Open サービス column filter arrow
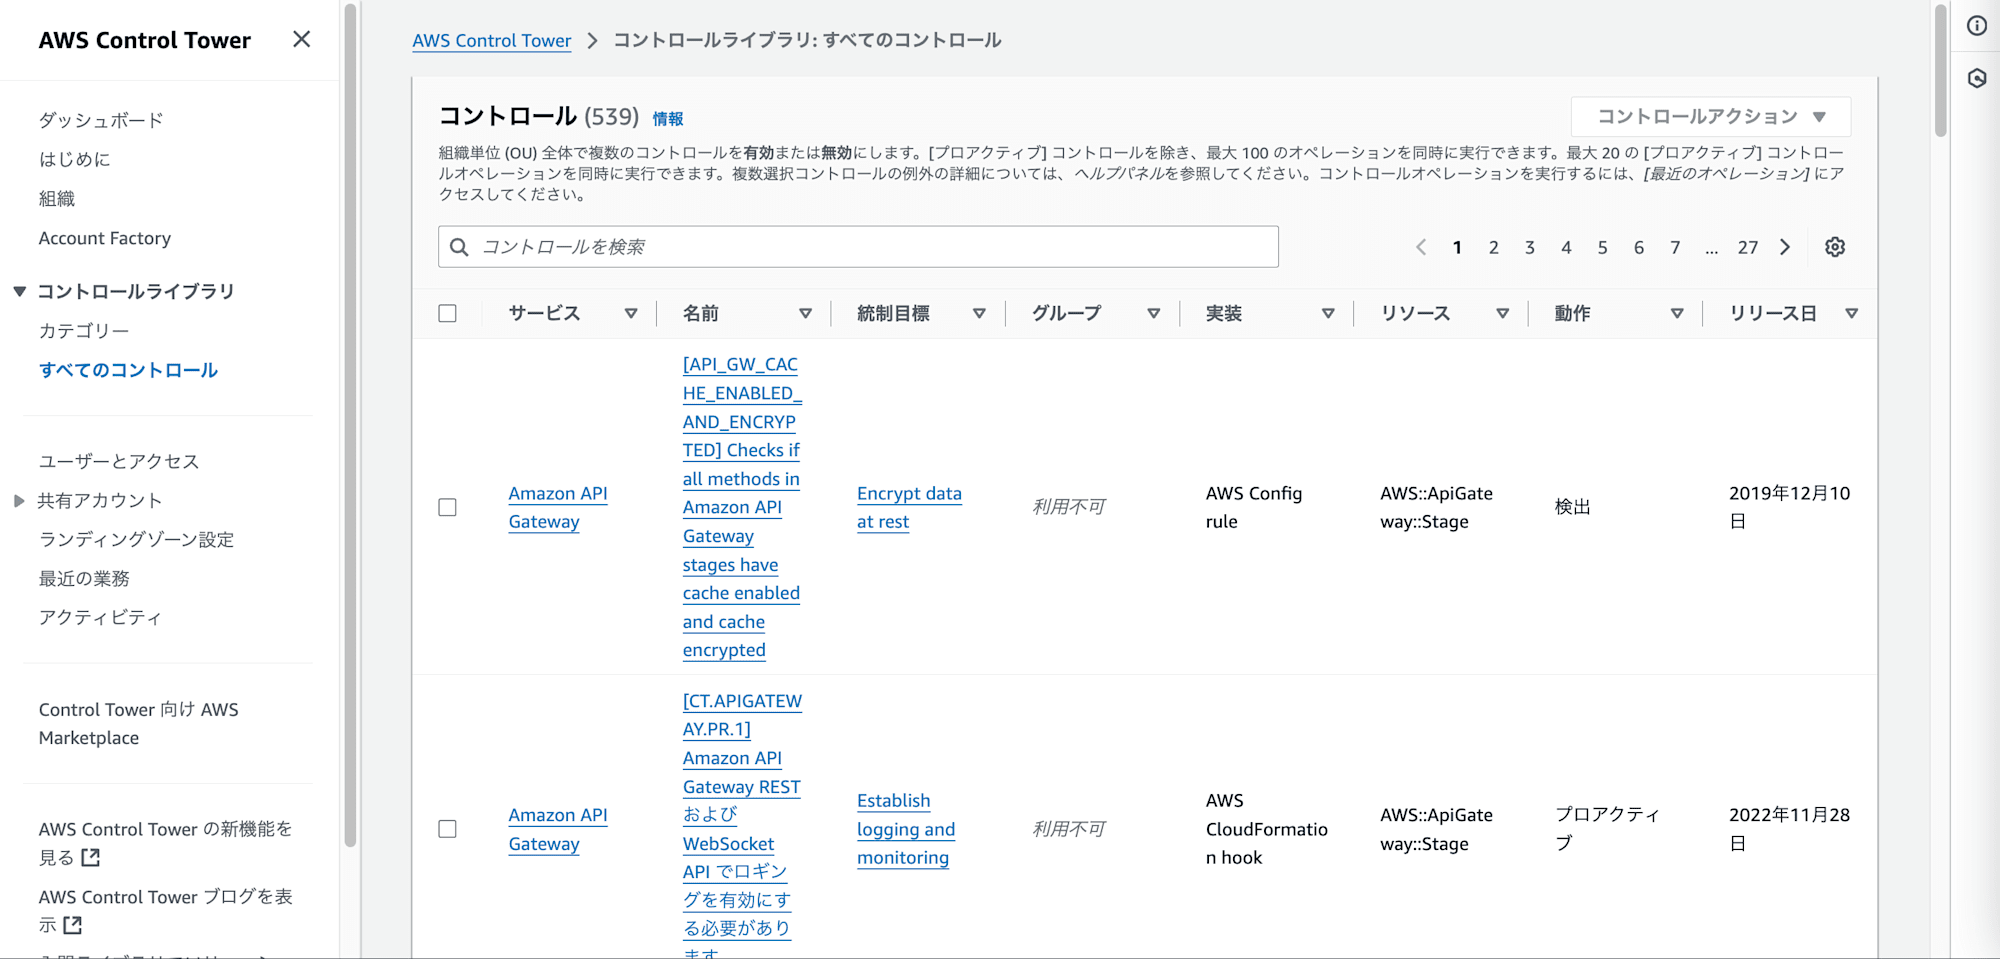The height and width of the screenshot is (959, 2000). [631, 313]
